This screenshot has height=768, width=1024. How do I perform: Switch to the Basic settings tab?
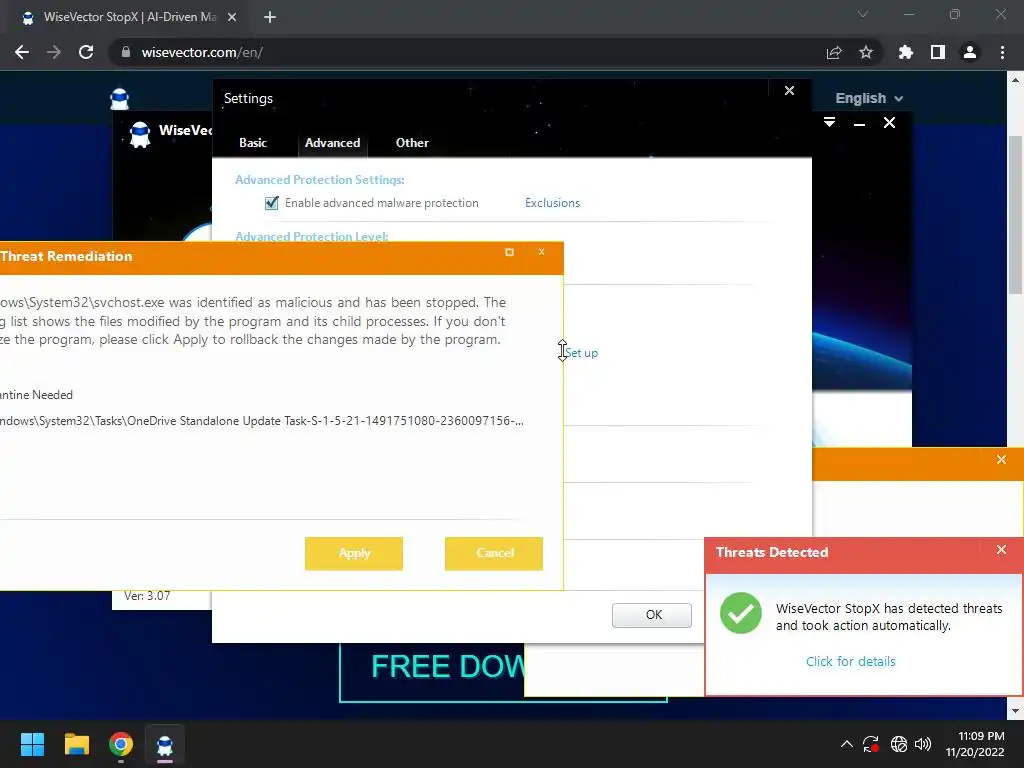click(x=253, y=142)
